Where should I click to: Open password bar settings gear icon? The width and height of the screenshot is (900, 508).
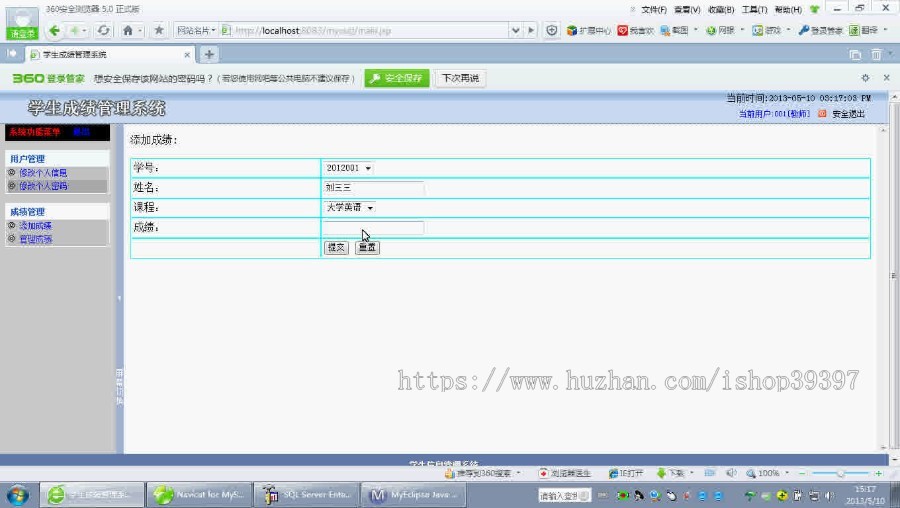point(865,77)
